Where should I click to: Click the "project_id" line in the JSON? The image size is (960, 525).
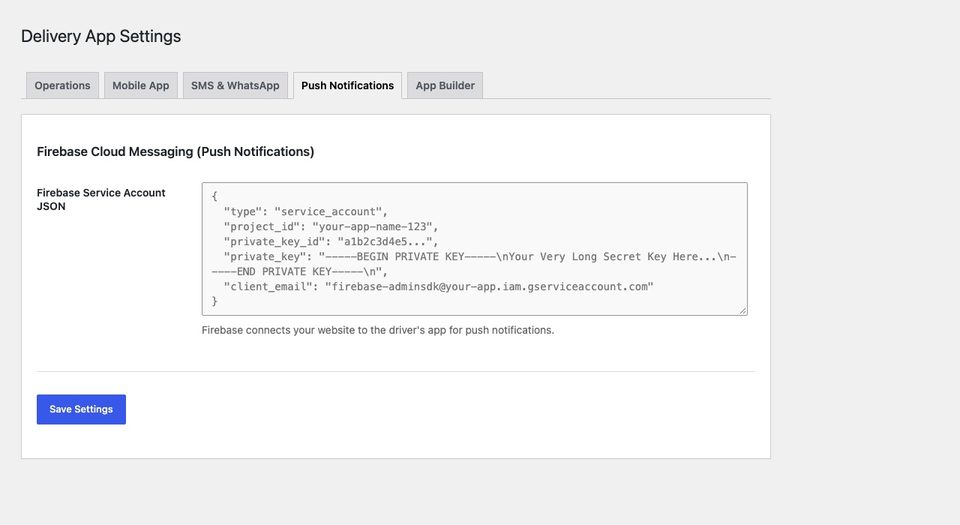coord(331,226)
